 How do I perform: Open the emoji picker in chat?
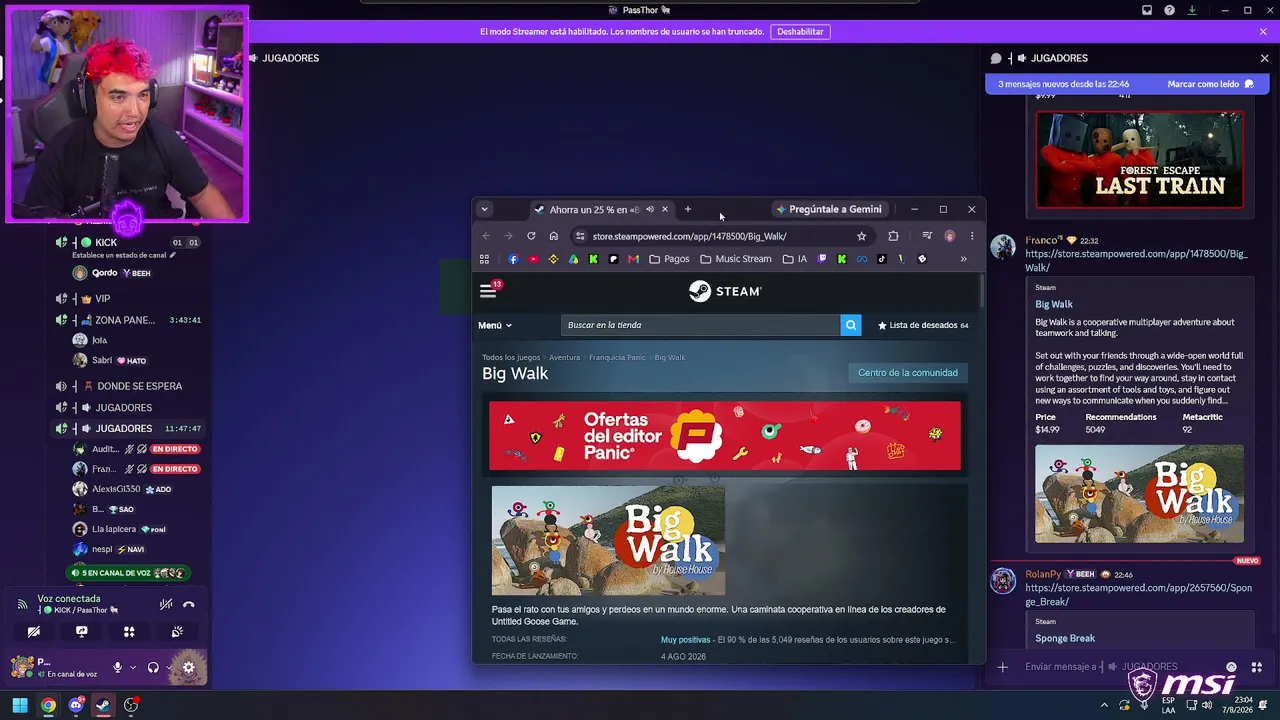(x=1232, y=667)
